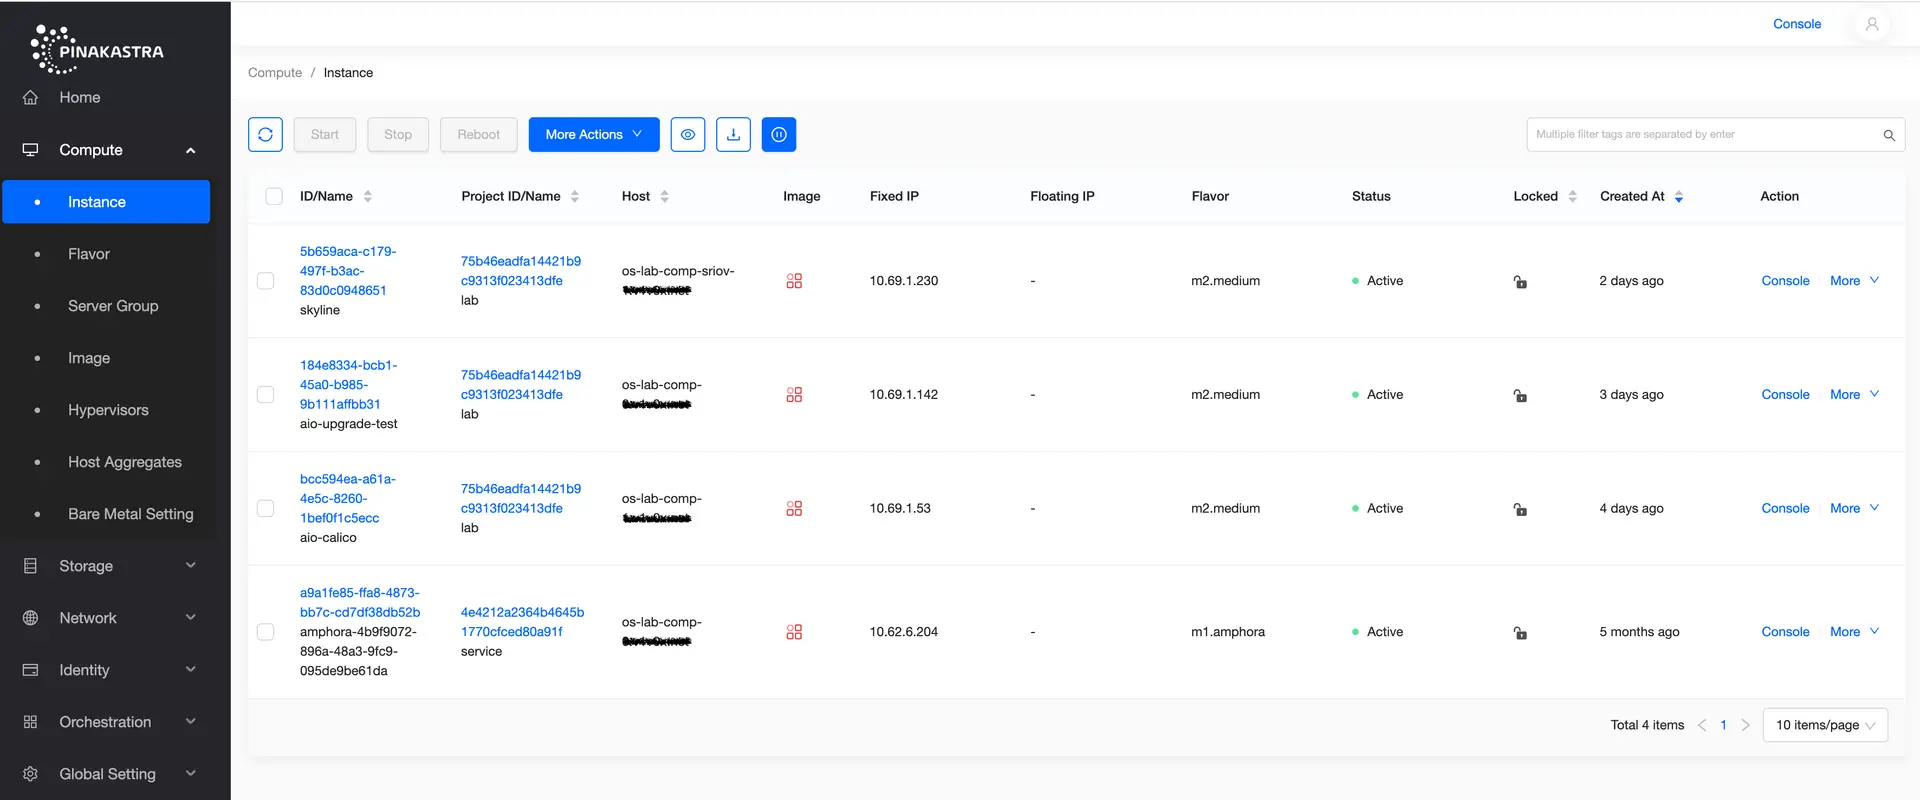Click the Reboot button

pos(479,134)
